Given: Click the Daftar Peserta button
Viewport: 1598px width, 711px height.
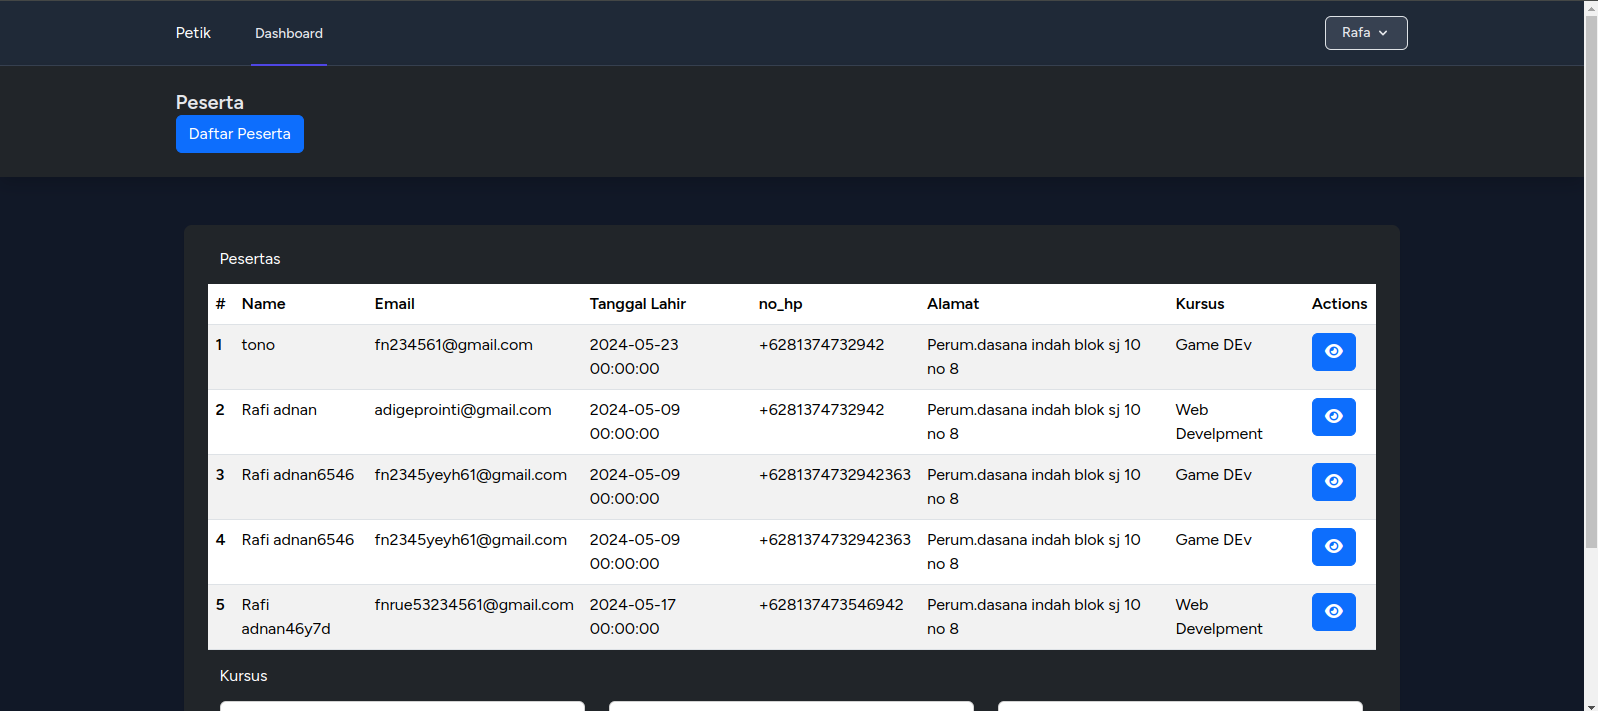Looking at the screenshot, I should 240,134.
